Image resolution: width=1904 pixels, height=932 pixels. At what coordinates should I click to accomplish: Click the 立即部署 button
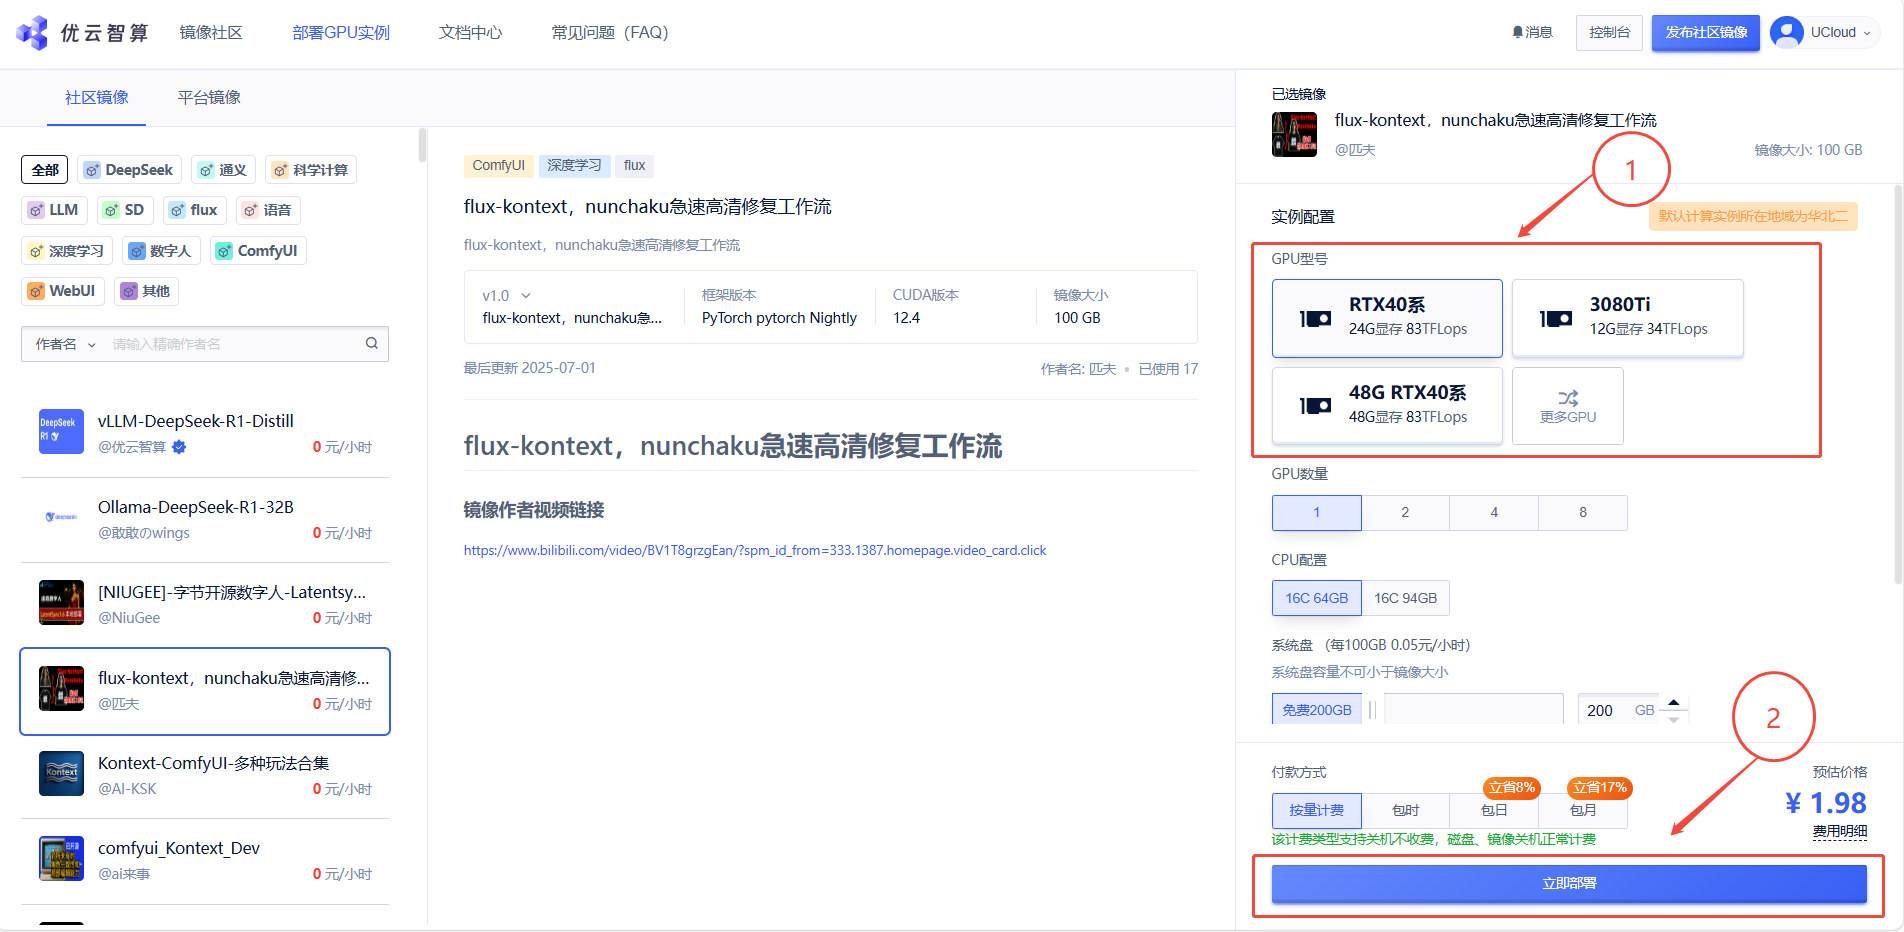coord(1569,883)
